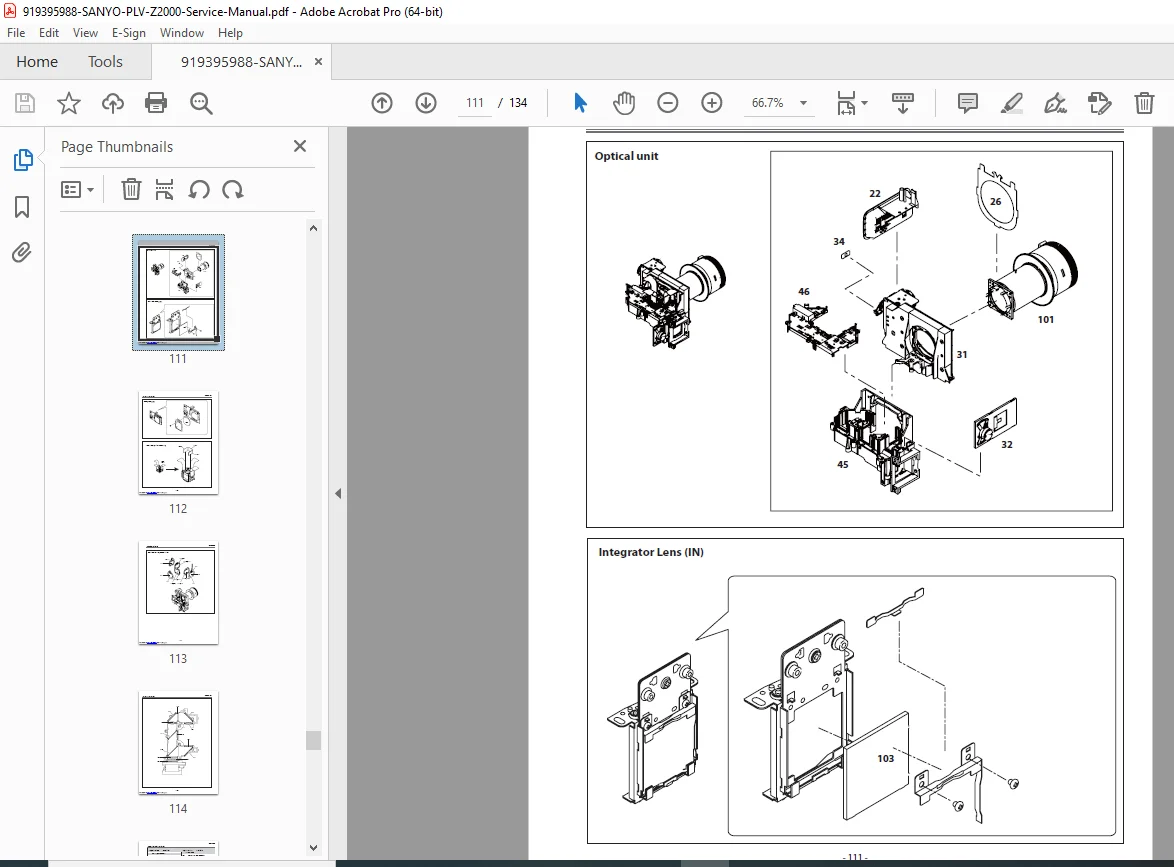Select page 112 thumbnail
The height and width of the screenshot is (867, 1174).
[x=178, y=443]
